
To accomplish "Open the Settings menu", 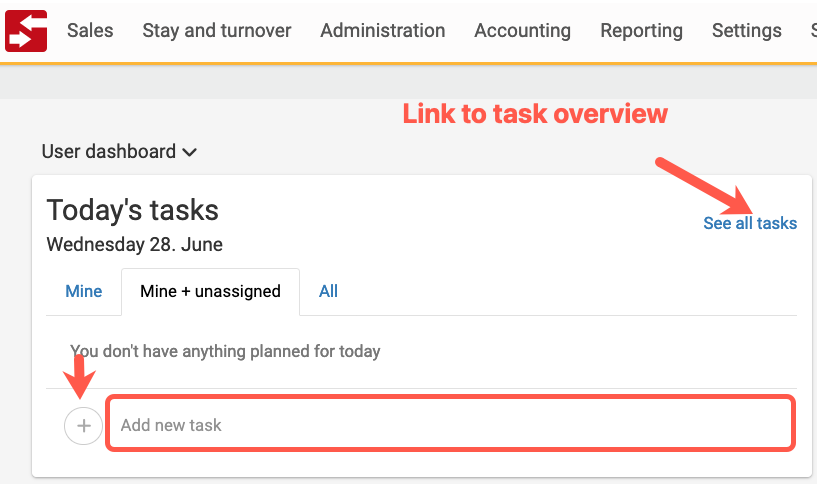I will (747, 30).
